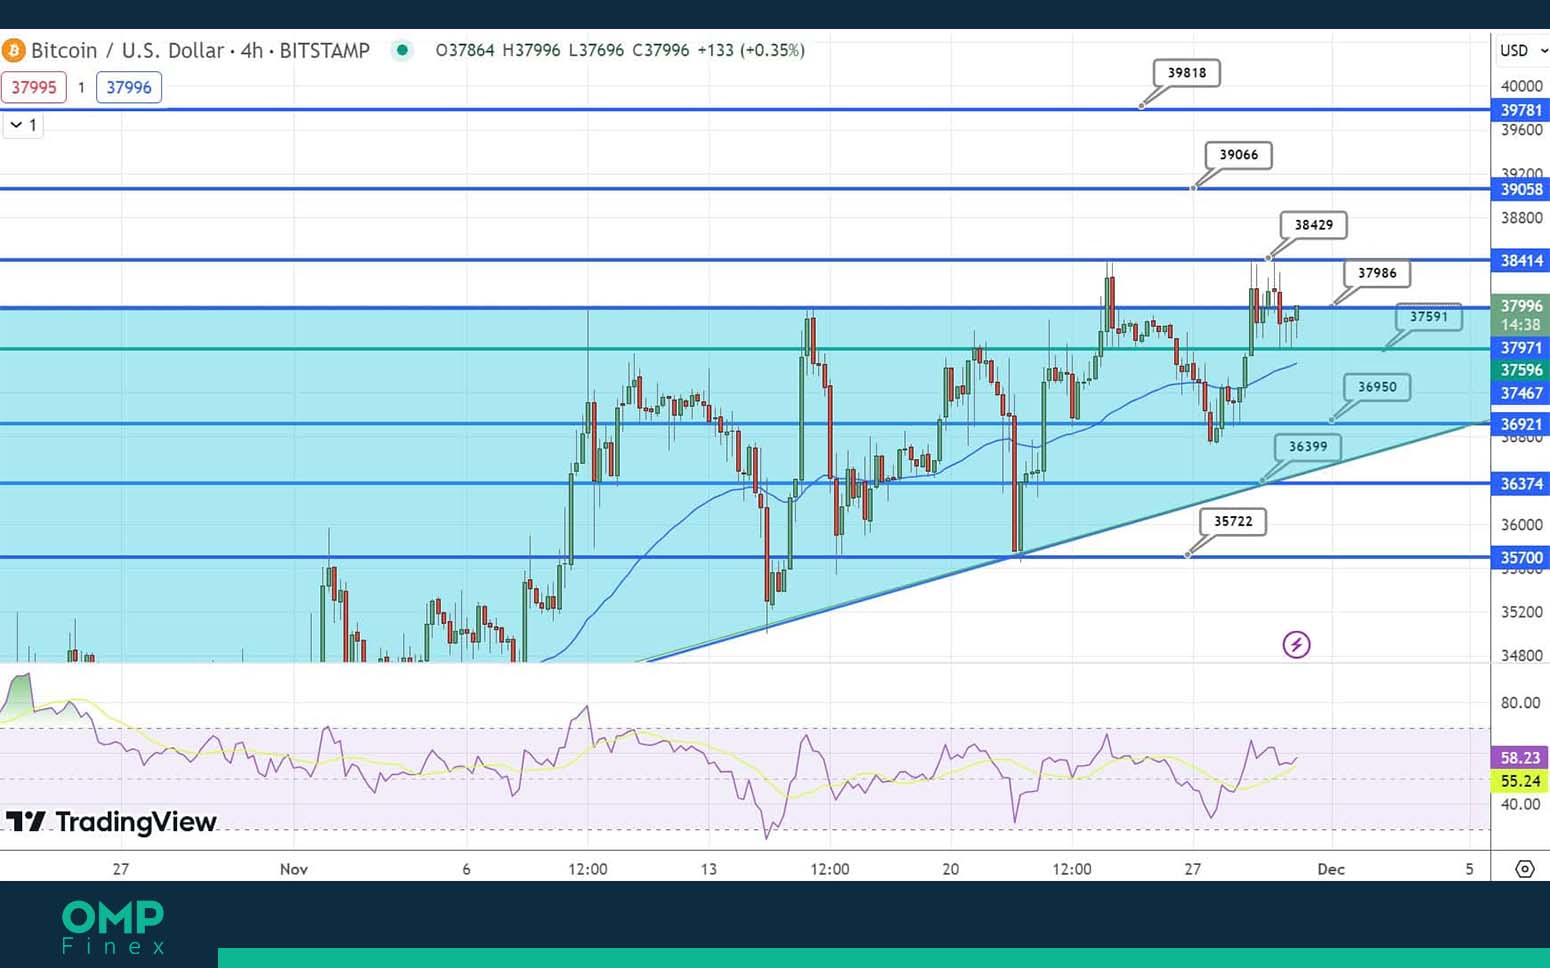Open the USD currency dropdown
This screenshot has width=1550, height=968.
(1522, 50)
